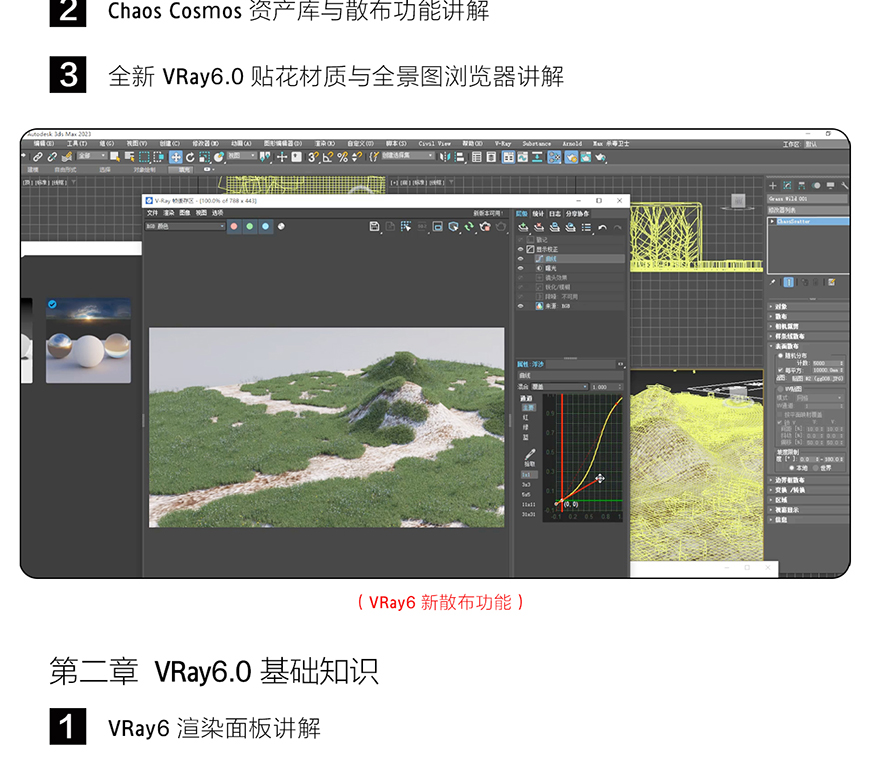Click the green arrows refresh render icon
Image resolution: width=870 pixels, height=772 pixels.
pyautogui.click(x=469, y=226)
